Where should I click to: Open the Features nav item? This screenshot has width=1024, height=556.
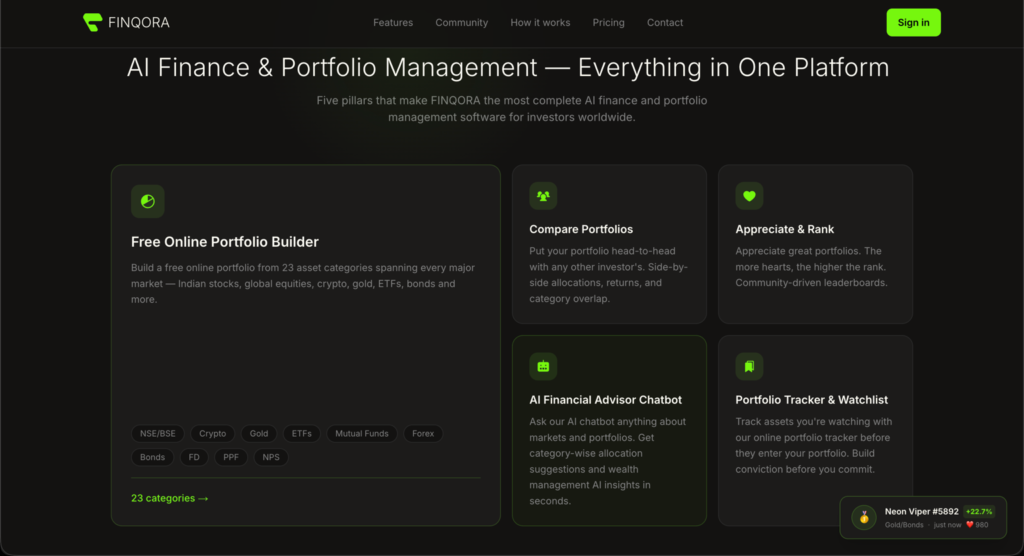click(x=393, y=22)
